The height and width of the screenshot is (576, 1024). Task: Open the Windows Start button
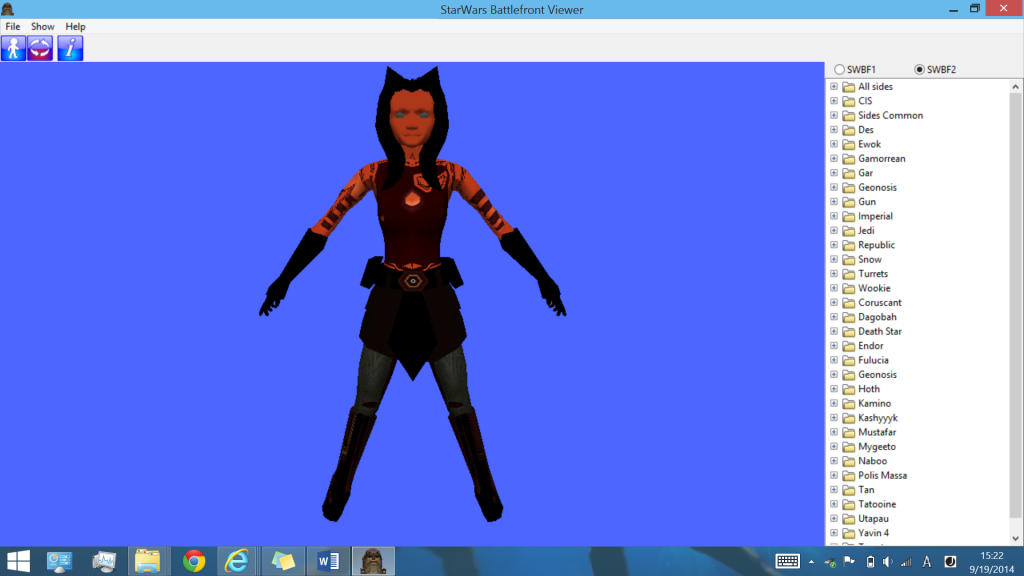[x=18, y=561]
